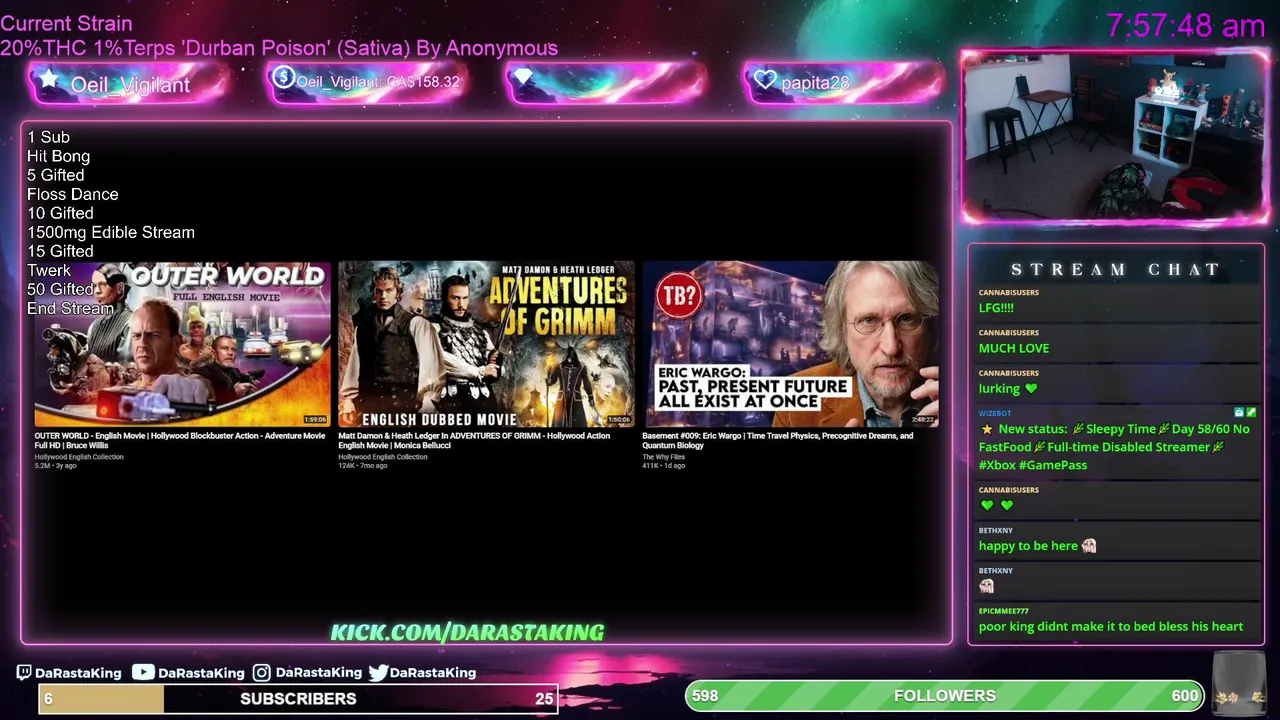Click the '10 Gifted' goal line
This screenshot has height=720, width=1280.
[60, 213]
